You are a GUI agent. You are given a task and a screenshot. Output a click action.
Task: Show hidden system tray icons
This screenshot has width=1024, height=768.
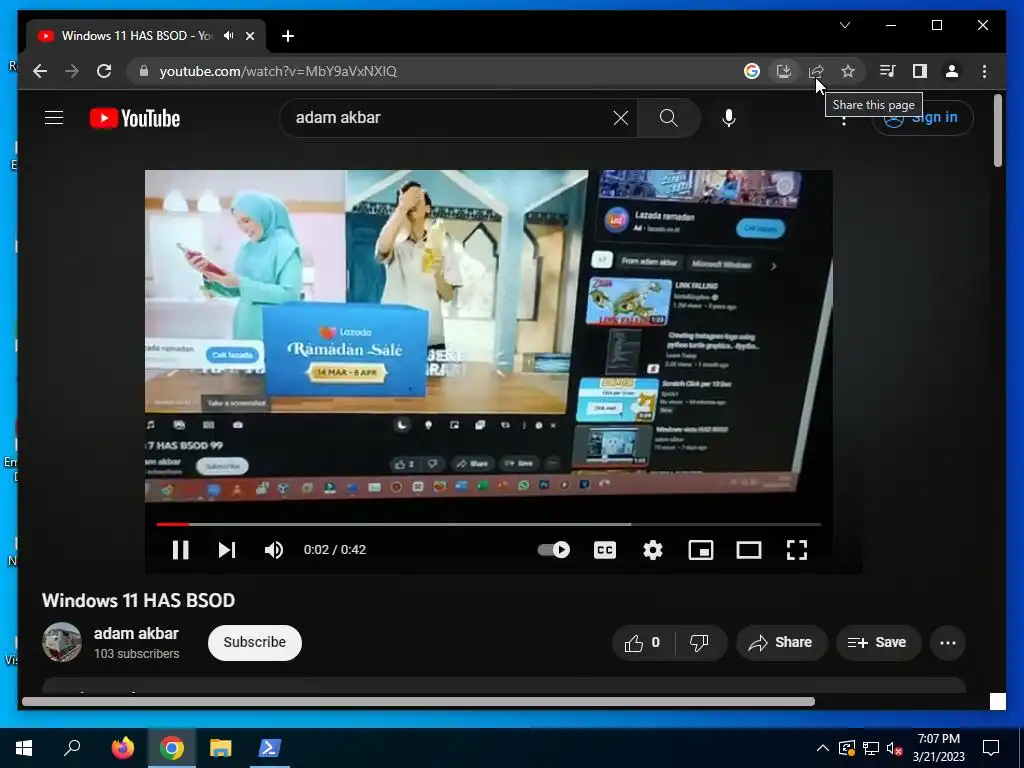point(823,748)
